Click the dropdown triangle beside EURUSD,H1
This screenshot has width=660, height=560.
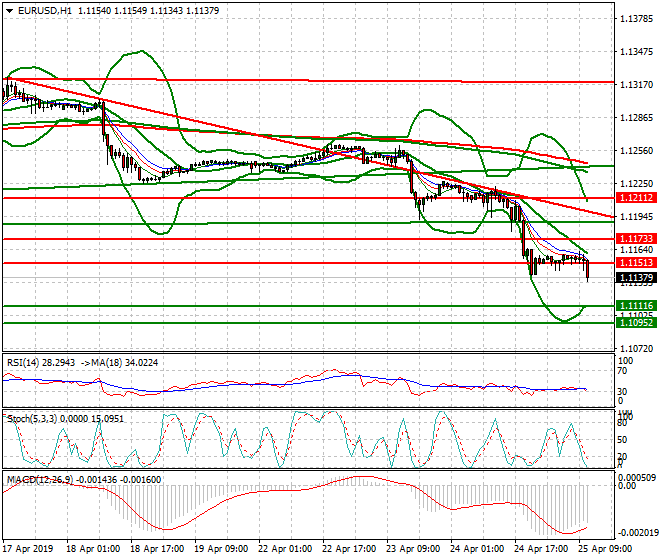tap(8, 10)
